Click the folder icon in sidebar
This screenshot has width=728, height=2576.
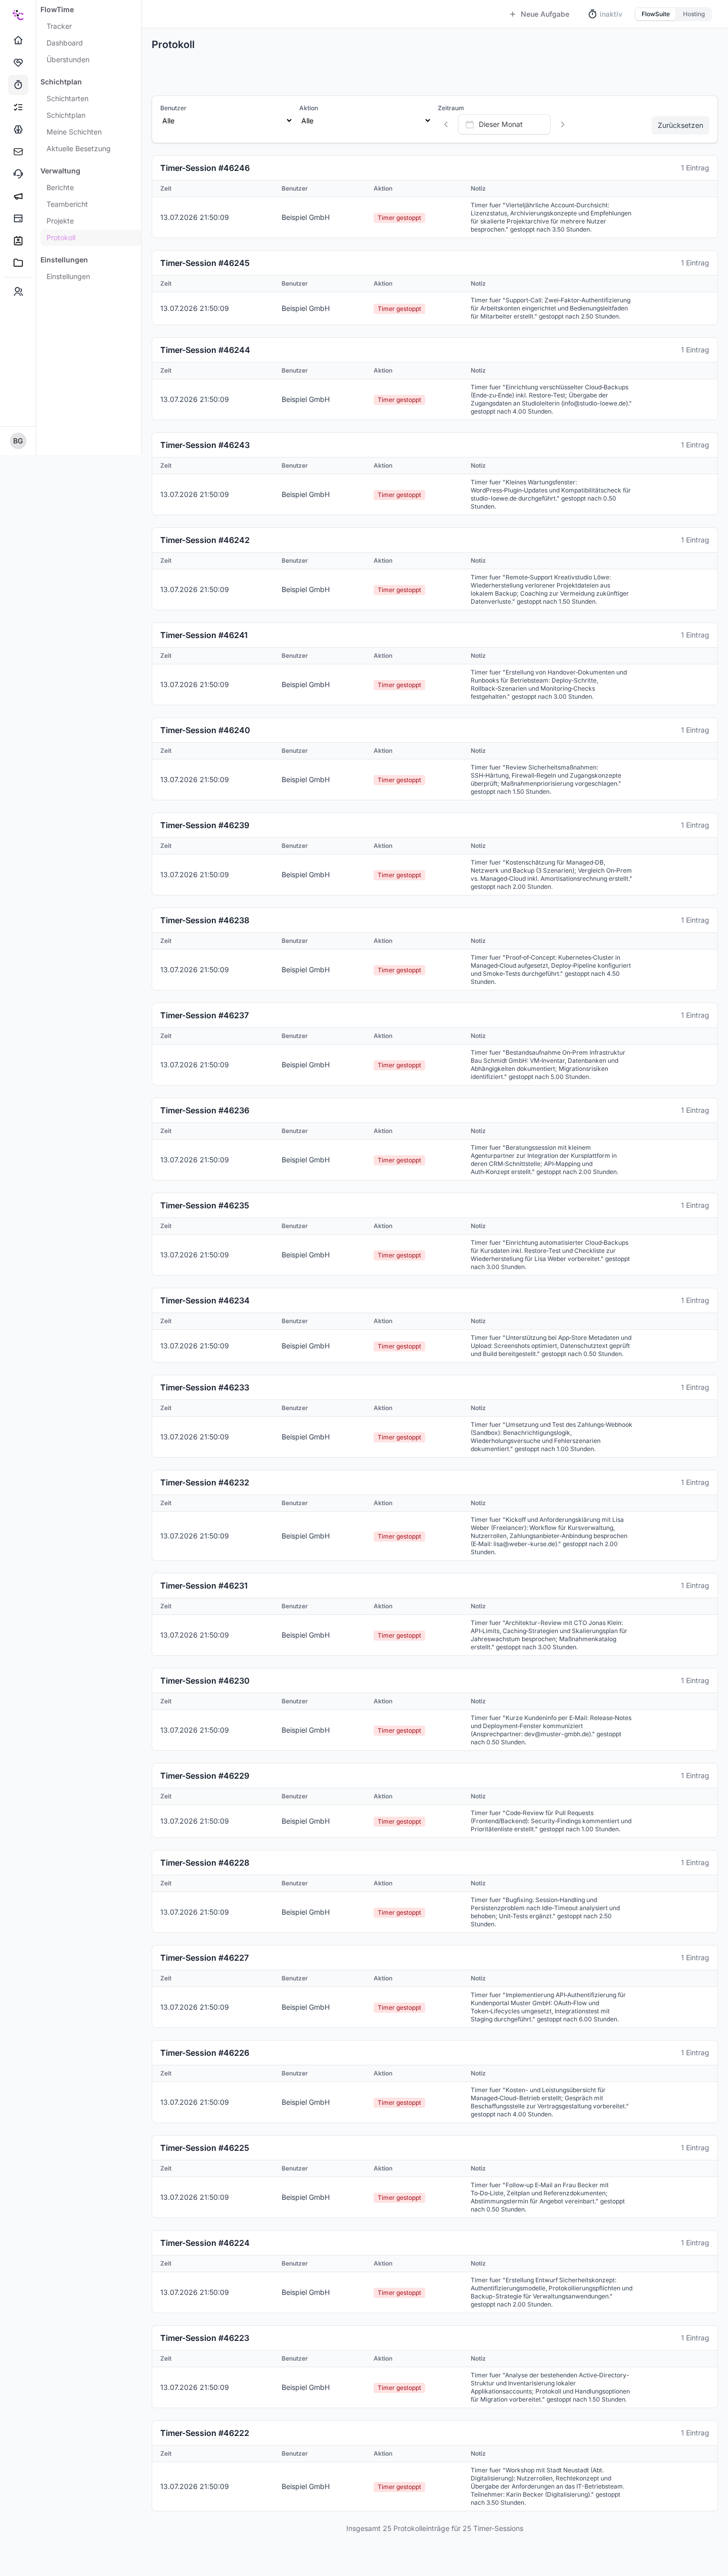18,263
